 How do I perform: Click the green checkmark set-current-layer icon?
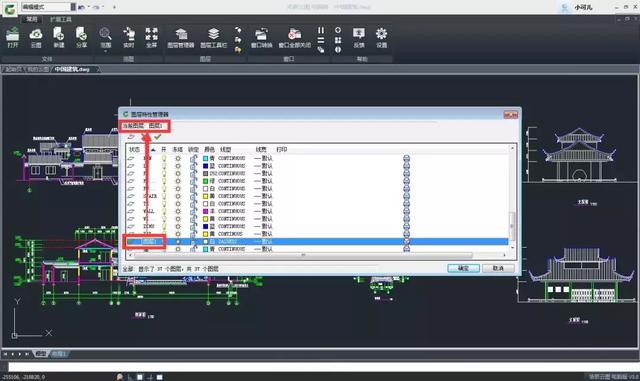coord(158,137)
